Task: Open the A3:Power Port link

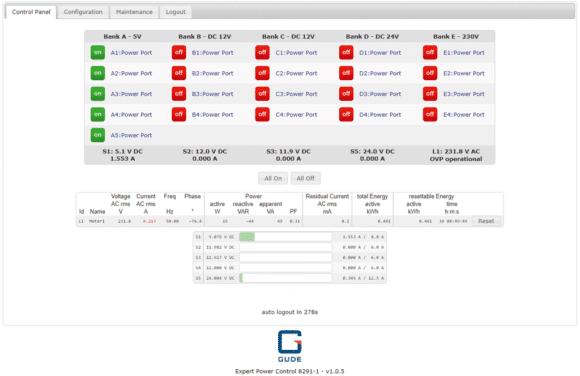Action: point(131,94)
